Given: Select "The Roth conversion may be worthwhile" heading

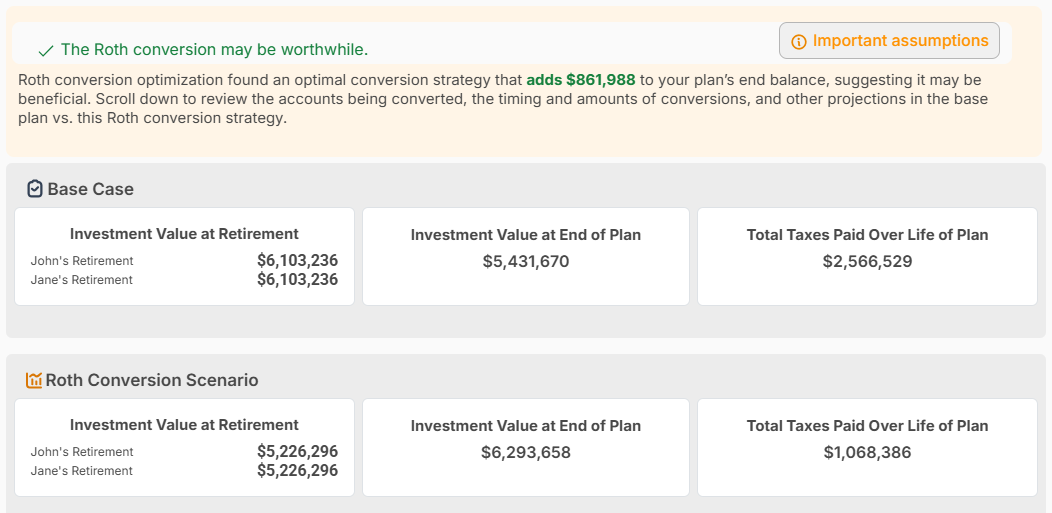Looking at the screenshot, I should (214, 50).
